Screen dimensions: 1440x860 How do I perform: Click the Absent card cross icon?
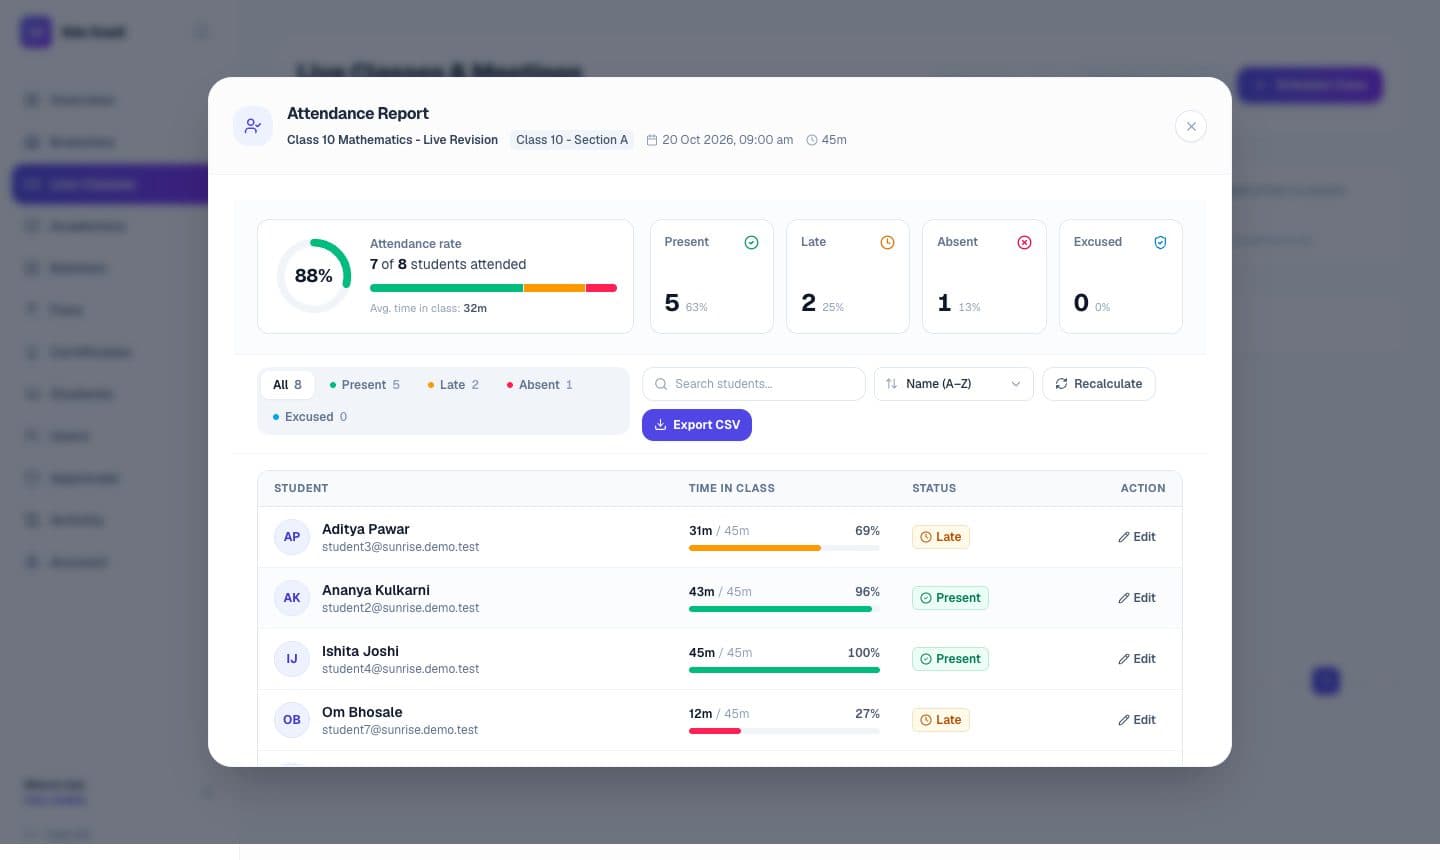[x=1024, y=242]
